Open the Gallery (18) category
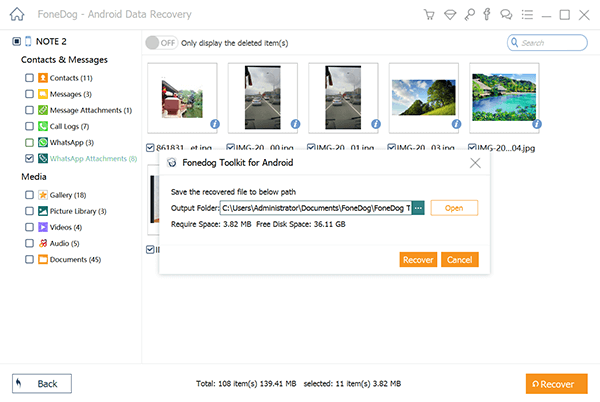 pyautogui.click(x=68, y=195)
